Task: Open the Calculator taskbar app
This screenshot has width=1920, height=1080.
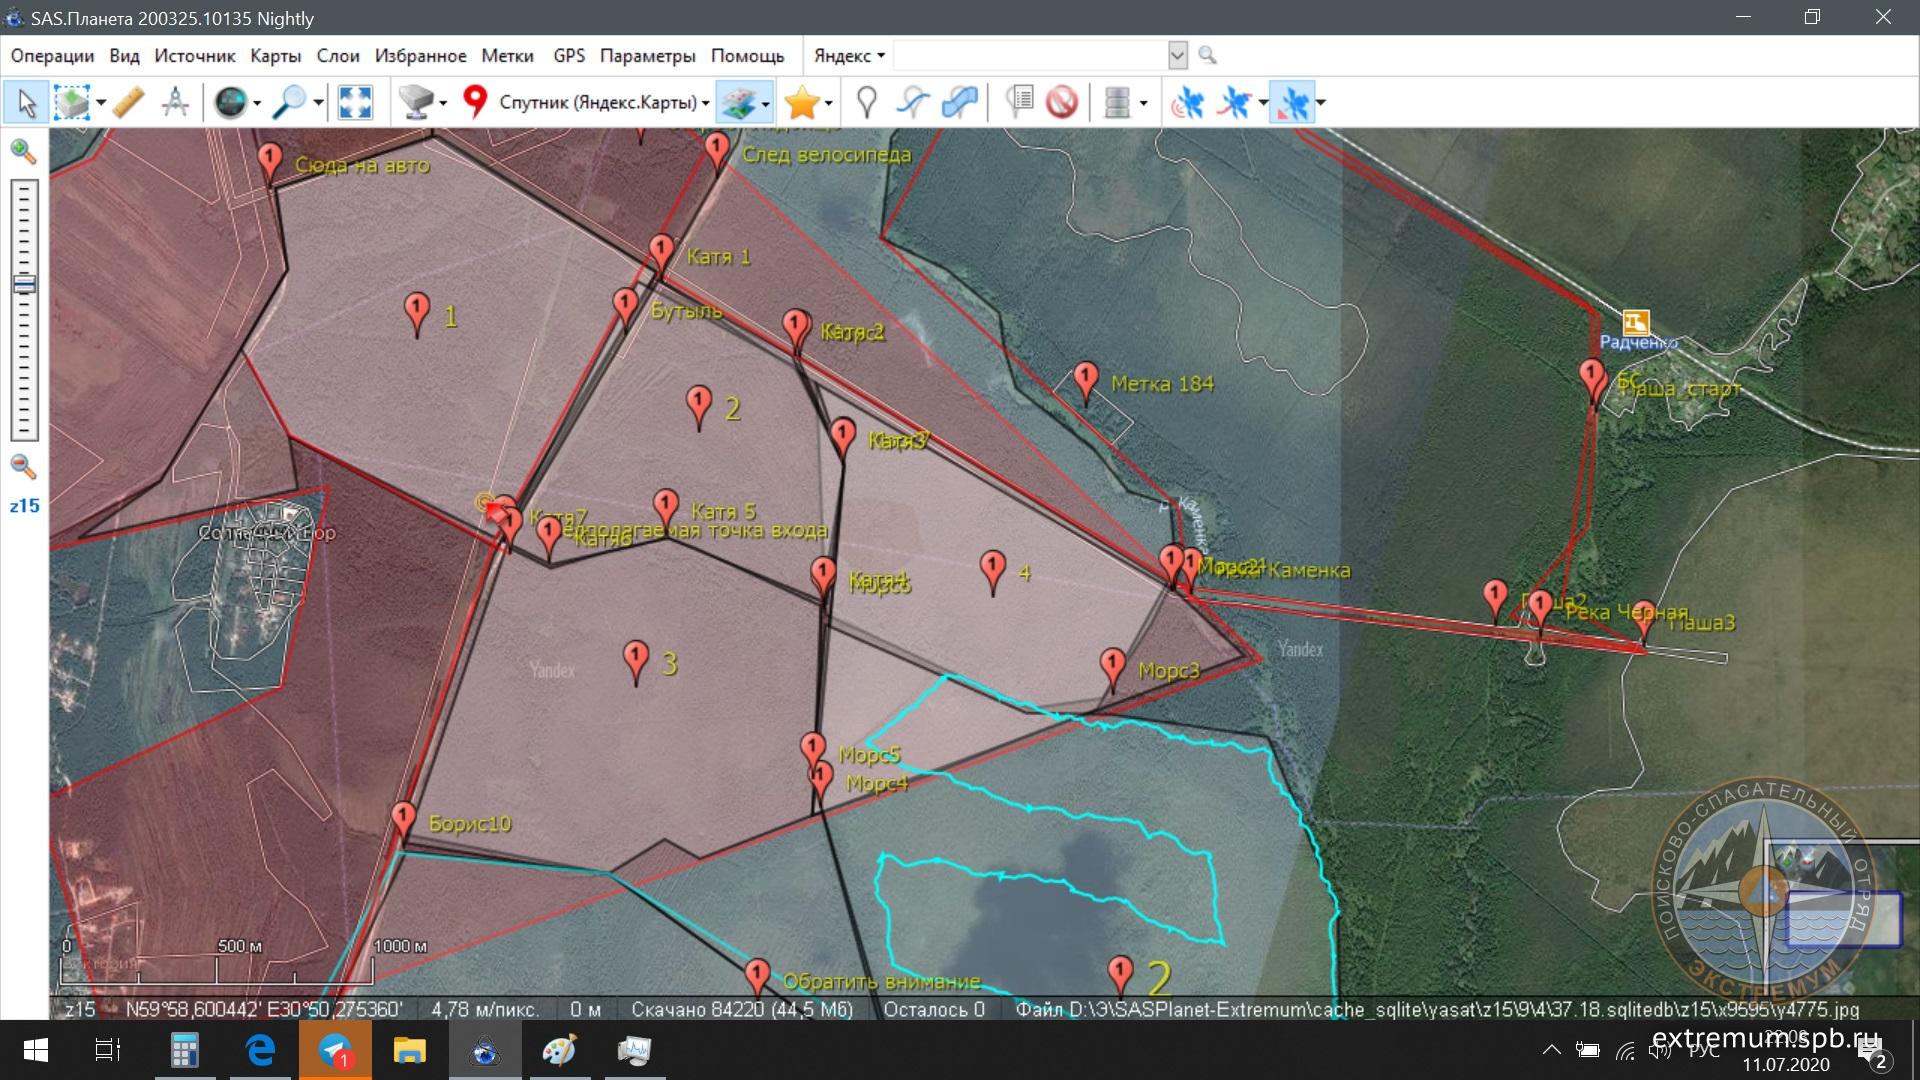Action: click(185, 1050)
